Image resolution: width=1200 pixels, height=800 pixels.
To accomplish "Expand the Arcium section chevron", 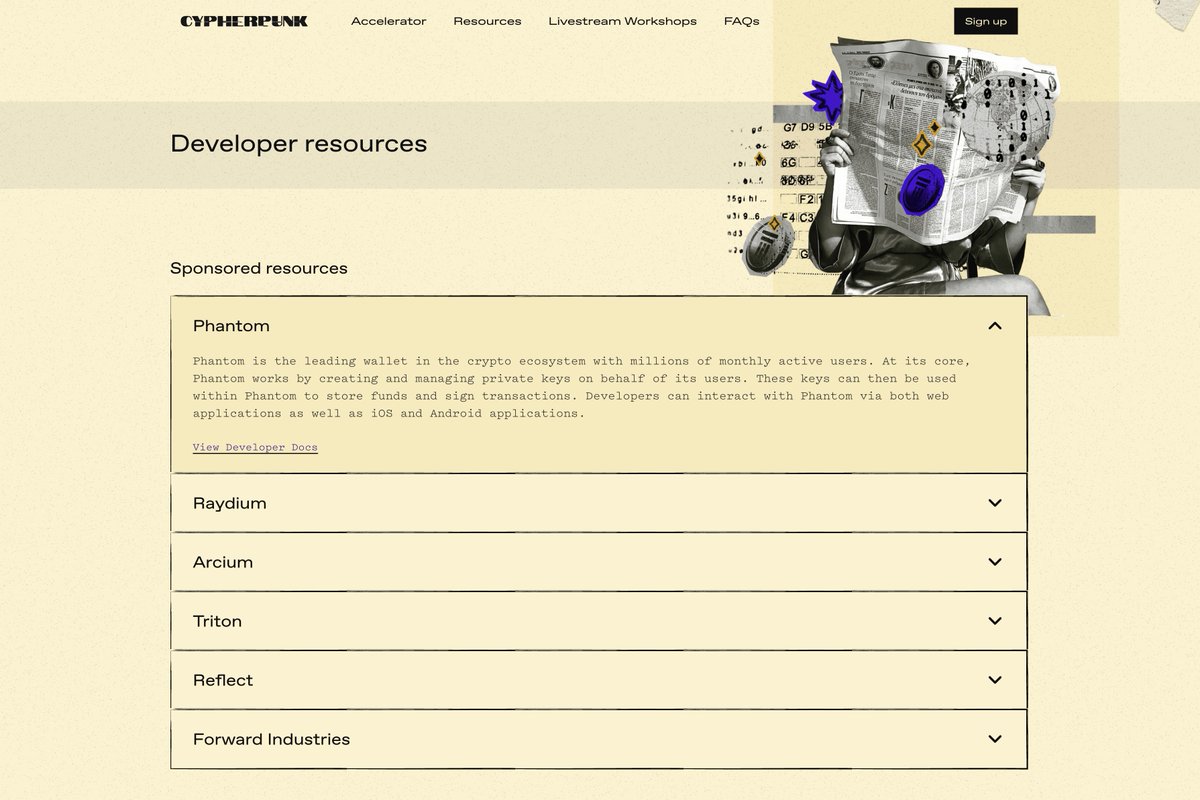I will click(994, 562).
